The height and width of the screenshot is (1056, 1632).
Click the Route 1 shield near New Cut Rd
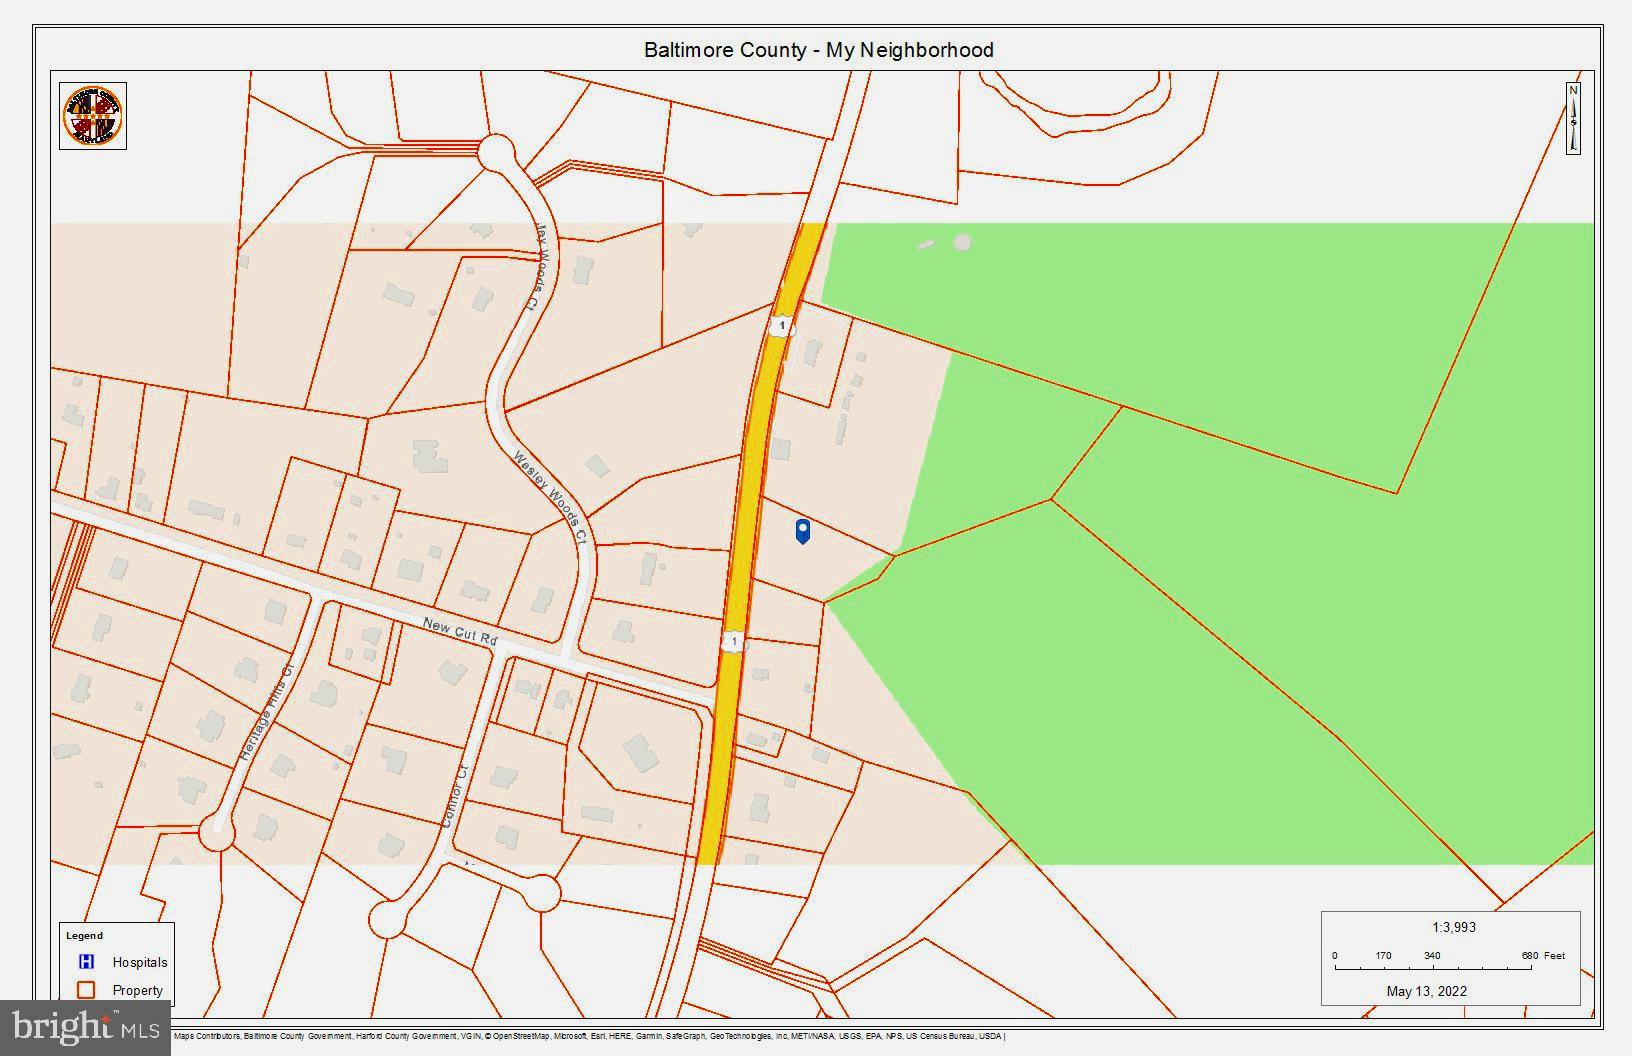(x=734, y=641)
